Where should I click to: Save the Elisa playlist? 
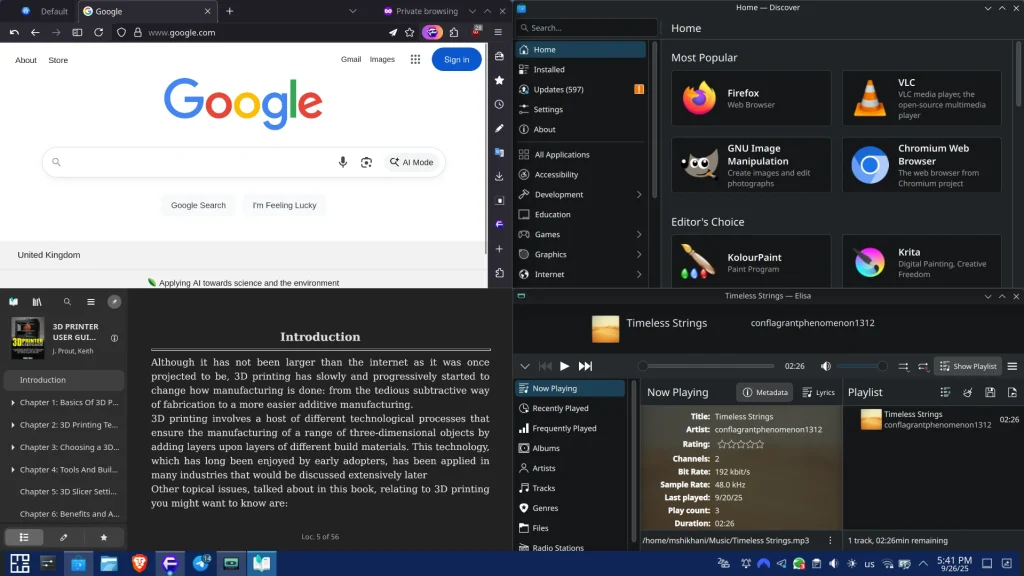tap(990, 392)
